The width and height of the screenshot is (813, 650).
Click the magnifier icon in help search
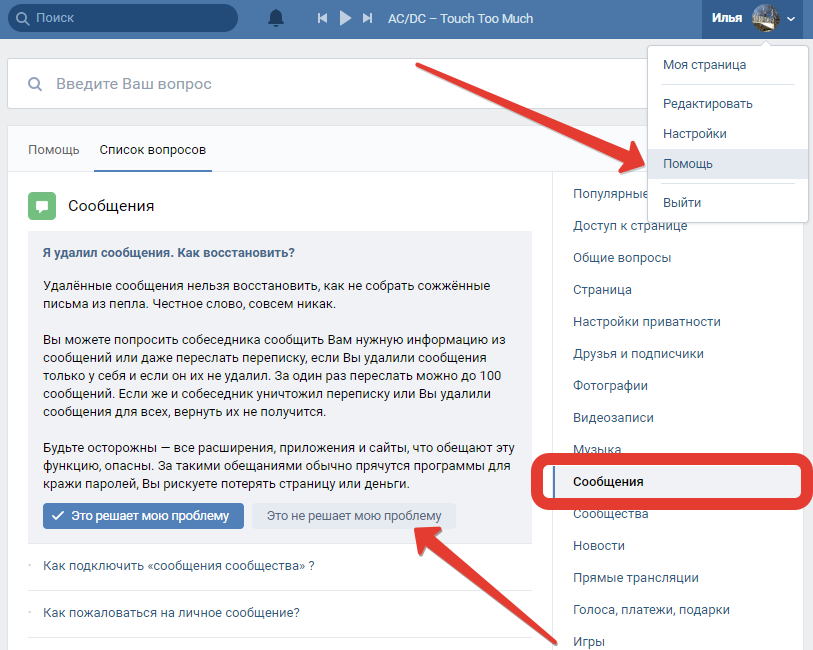tap(35, 84)
